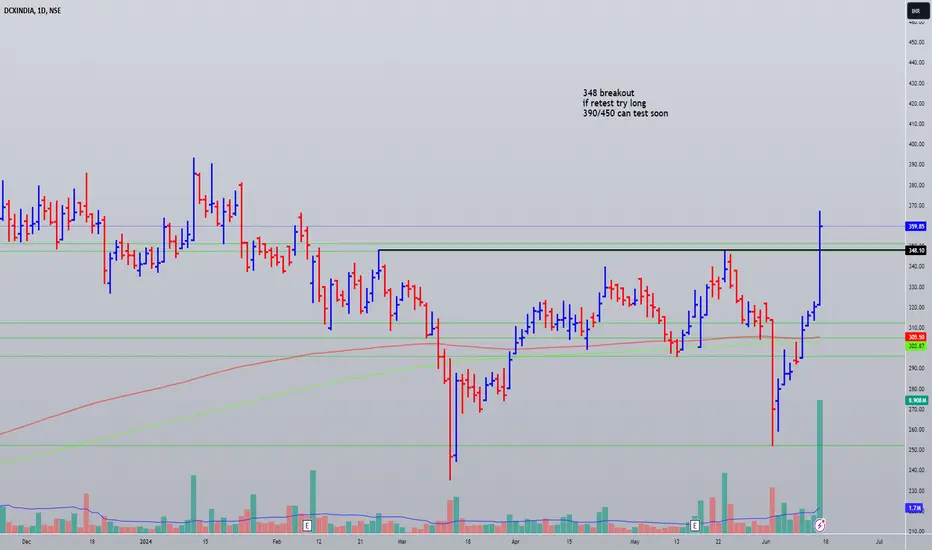Click the DCXINDIA, 1D, NSE chart title

coord(32,11)
